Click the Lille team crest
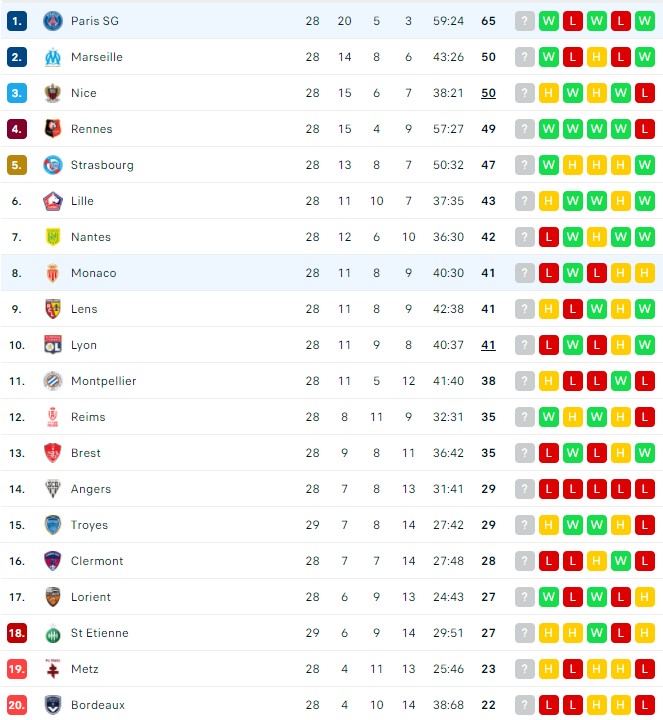Image resolution: width=663 pixels, height=720 pixels. (53, 201)
